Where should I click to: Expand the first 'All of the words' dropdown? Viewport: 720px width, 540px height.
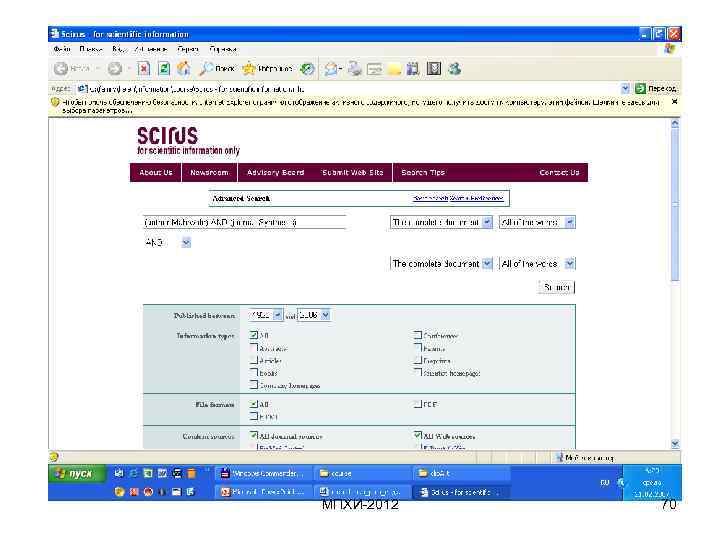click(x=570, y=222)
